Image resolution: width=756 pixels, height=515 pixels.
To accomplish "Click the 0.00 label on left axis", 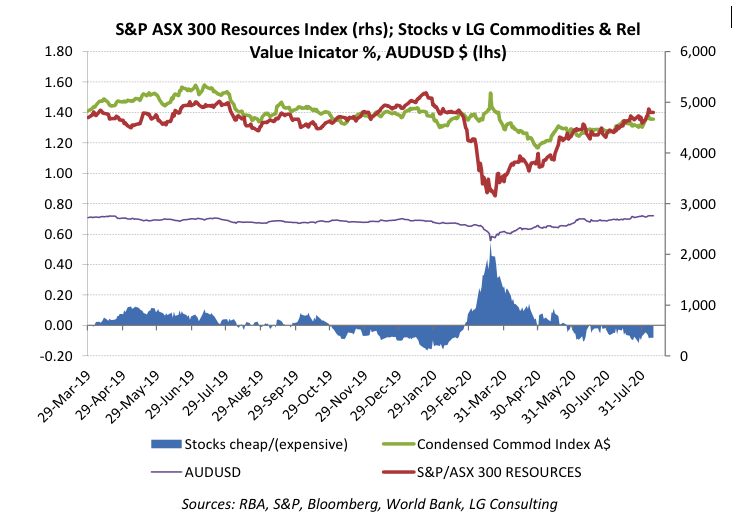I will [x=60, y=326].
